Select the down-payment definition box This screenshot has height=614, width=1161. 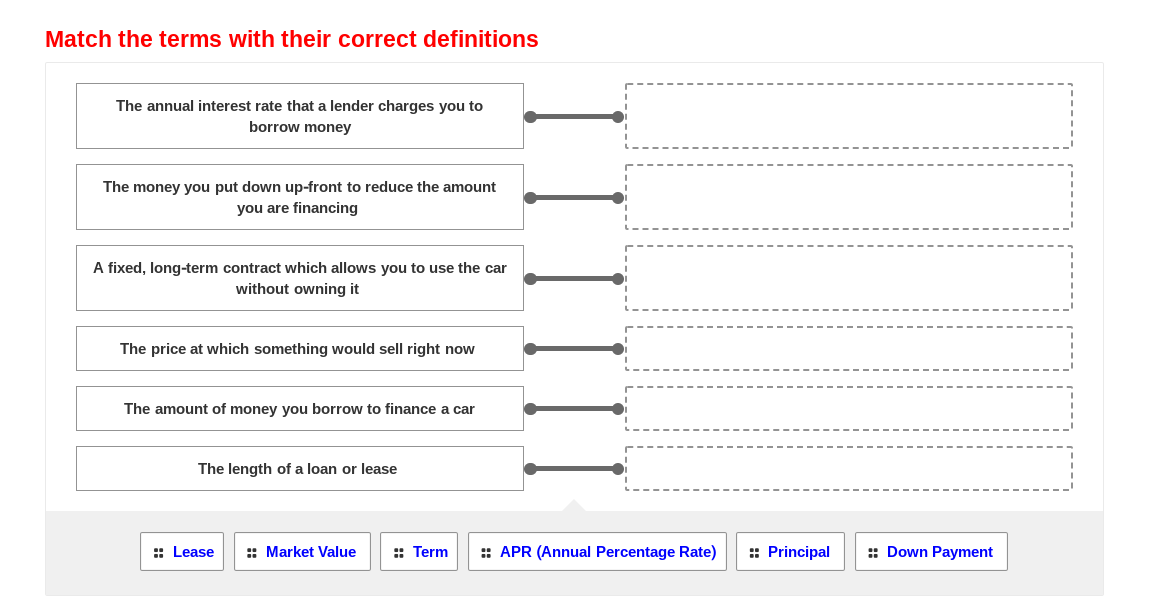299,197
